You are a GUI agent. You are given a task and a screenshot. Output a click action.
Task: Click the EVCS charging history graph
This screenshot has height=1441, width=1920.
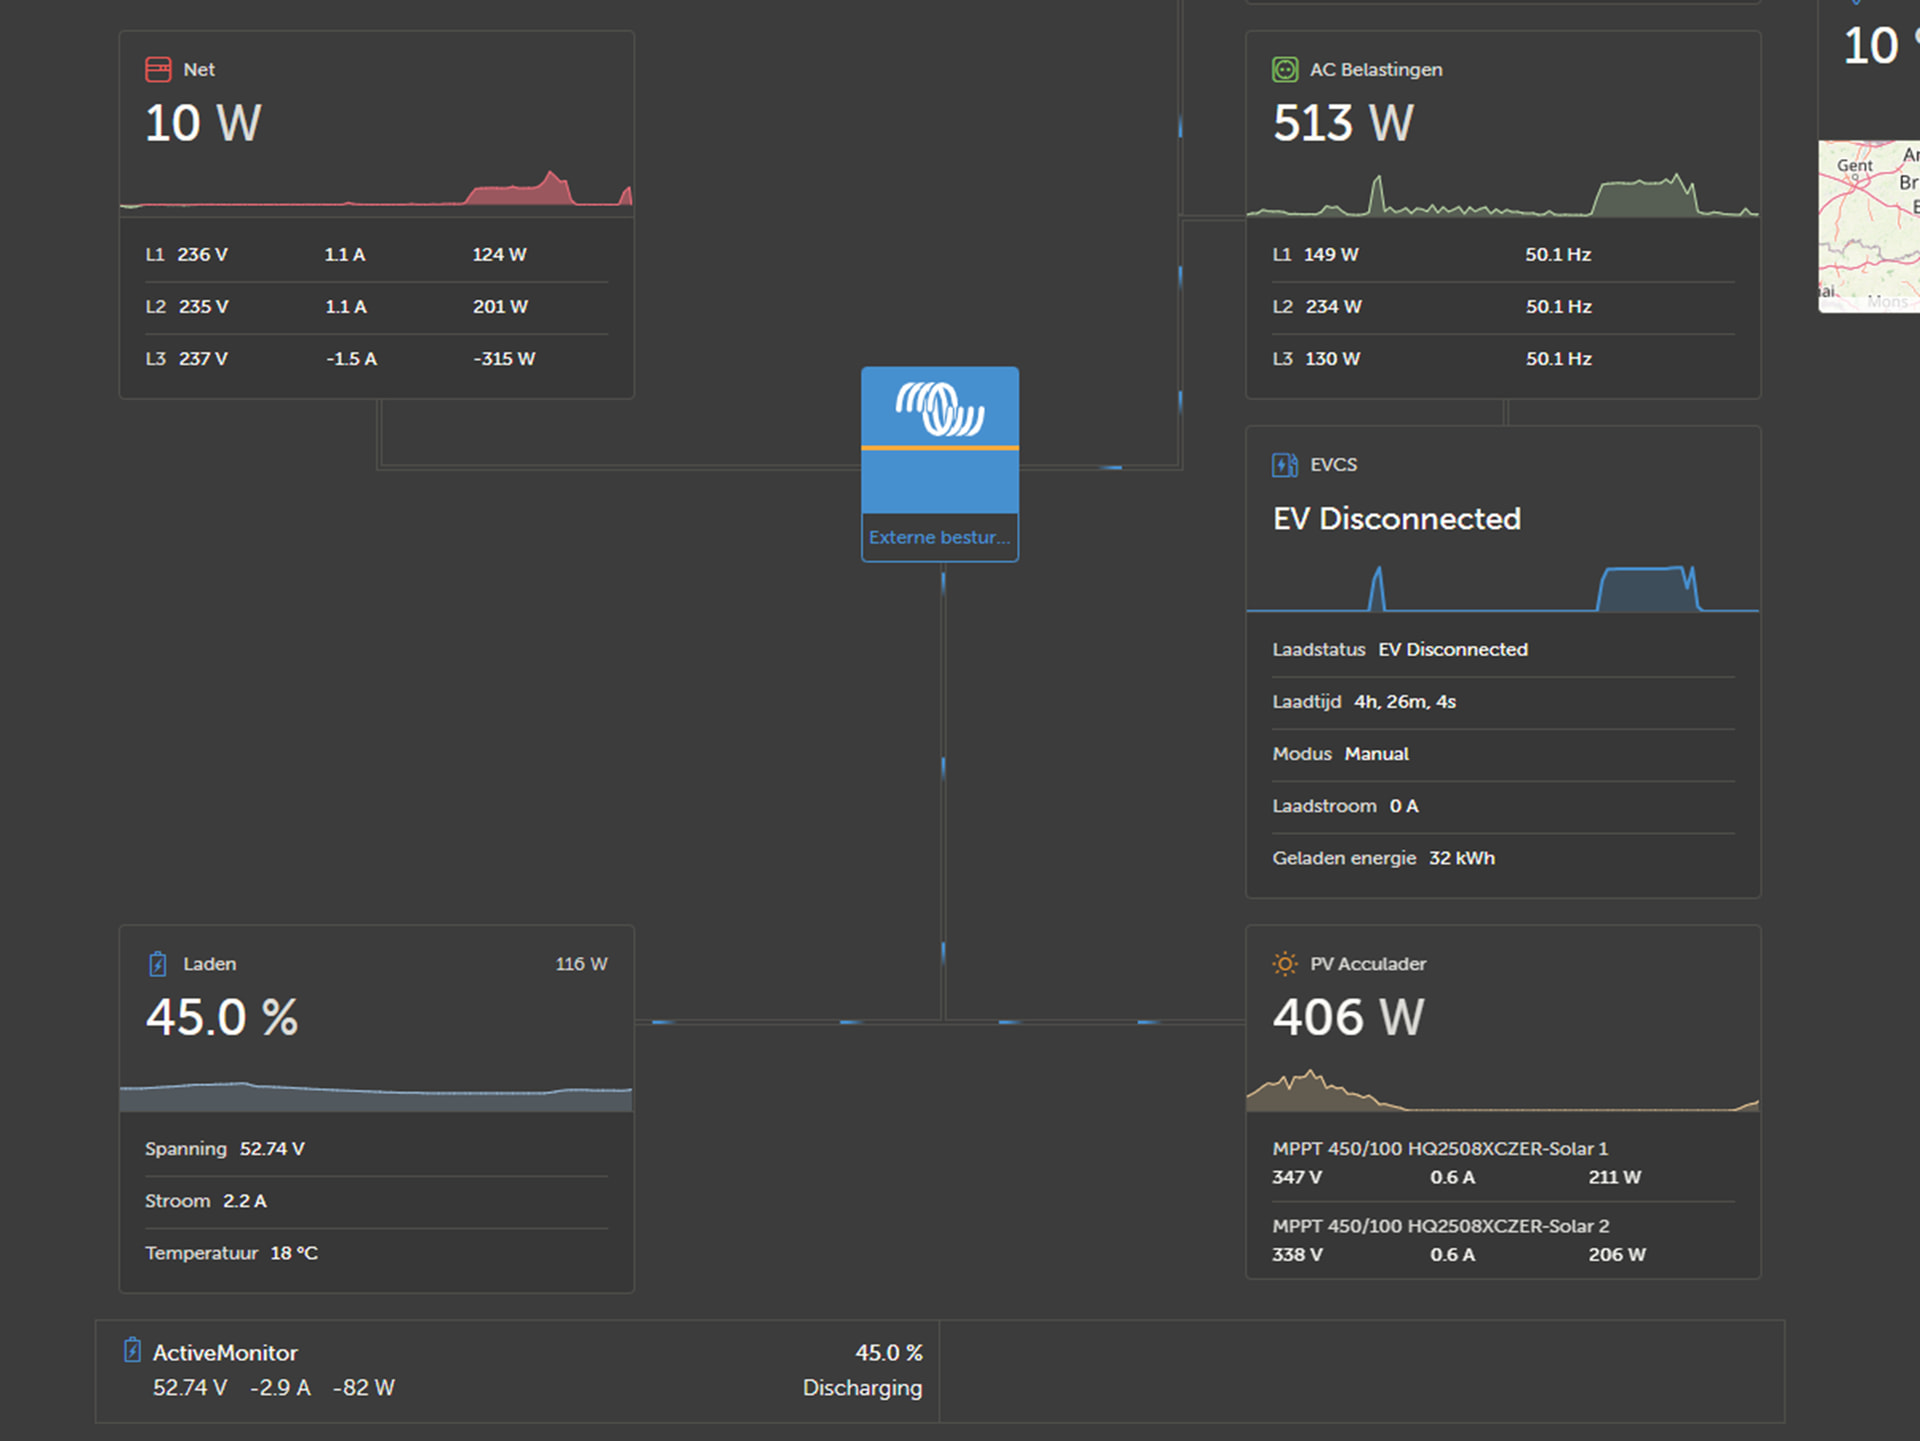click(x=1502, y=590)
